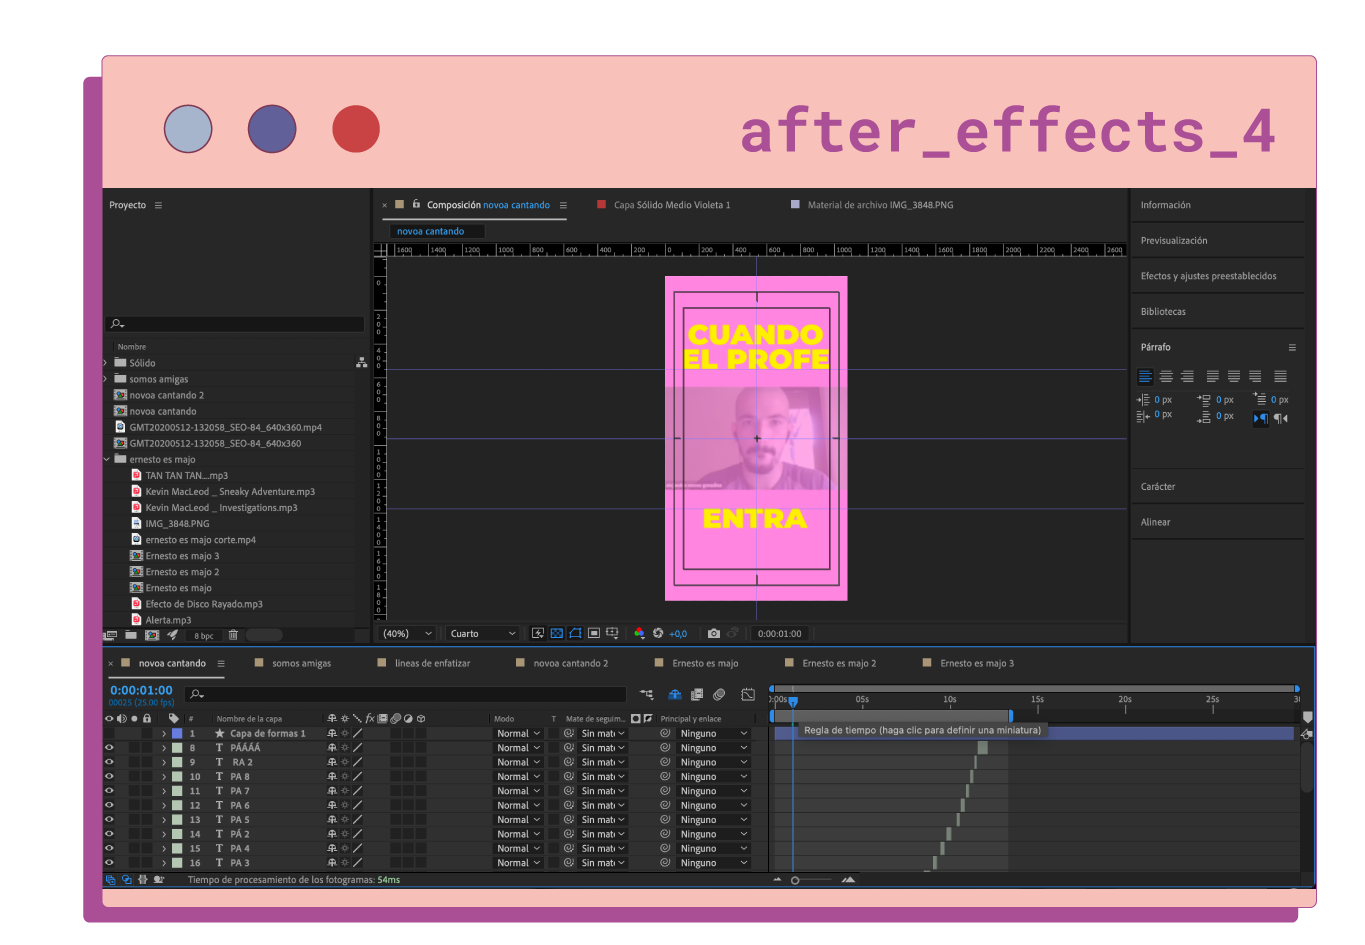
Task: Open the channel and color management icon
Action: click(640, 633)
